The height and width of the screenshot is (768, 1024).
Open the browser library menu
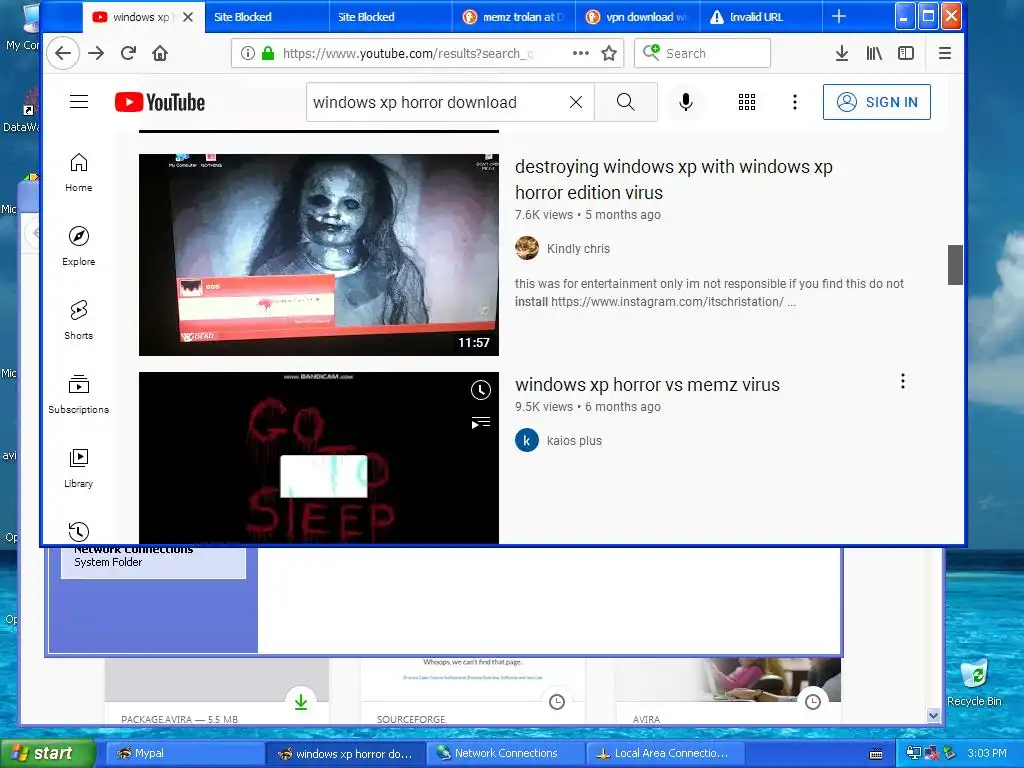874,53
